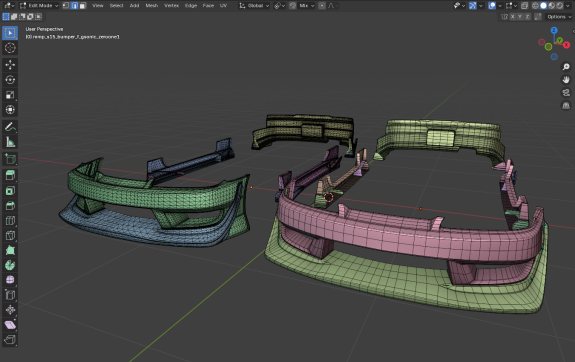Pick the Measure ruler tool
The height and width of the screenshot is (362, 575).
click(x=10, y=142)
